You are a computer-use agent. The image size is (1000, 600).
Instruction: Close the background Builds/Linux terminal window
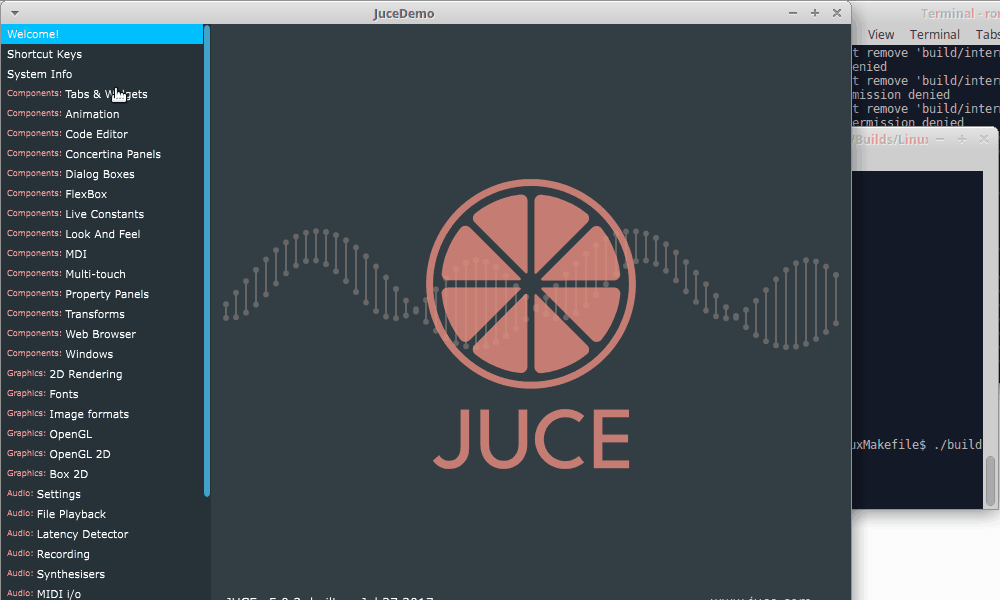click(x=984, y=139)
